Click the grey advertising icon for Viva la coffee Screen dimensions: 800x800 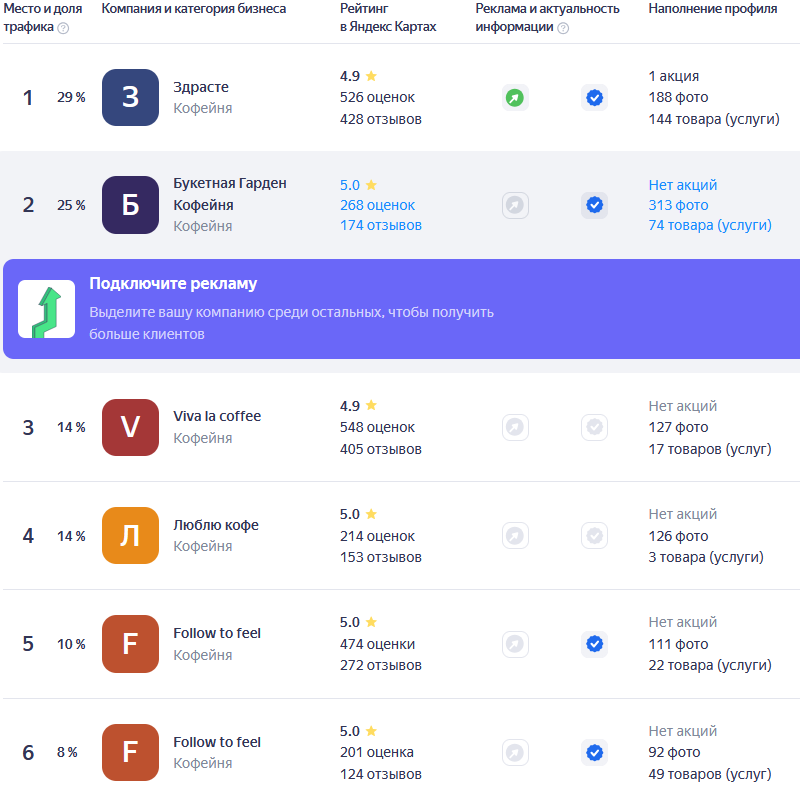pyautogui.click(x=514, y=427)
